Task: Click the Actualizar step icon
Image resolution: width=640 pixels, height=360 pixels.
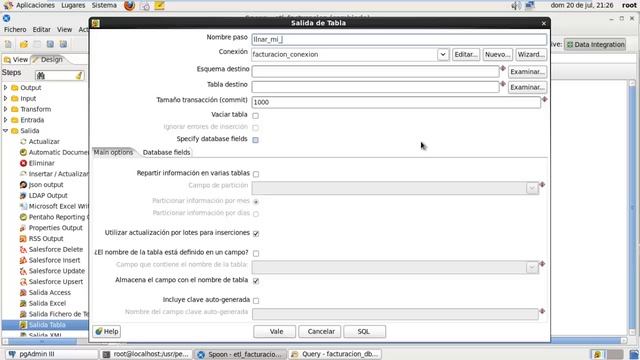Action: (x=23, y=142)
